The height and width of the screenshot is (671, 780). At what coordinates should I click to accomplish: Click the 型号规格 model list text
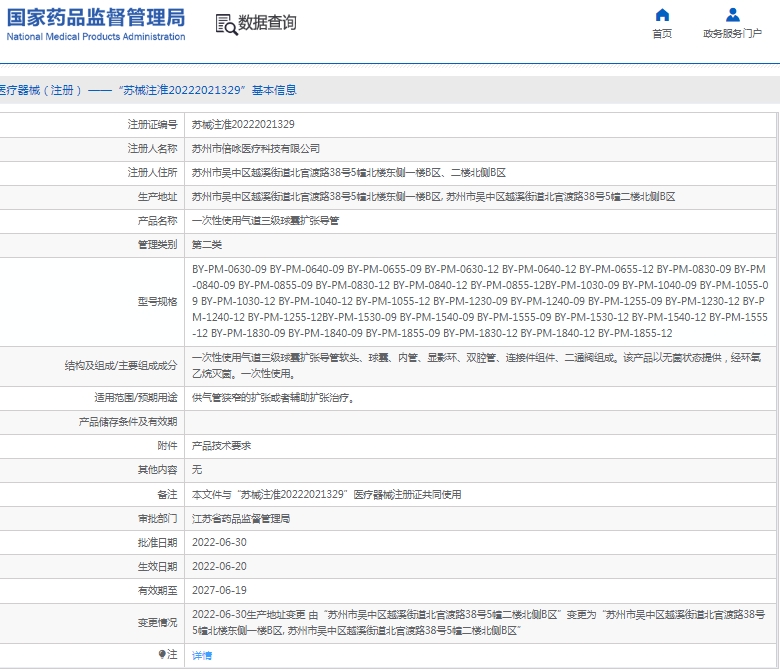[x=480, y=301]
